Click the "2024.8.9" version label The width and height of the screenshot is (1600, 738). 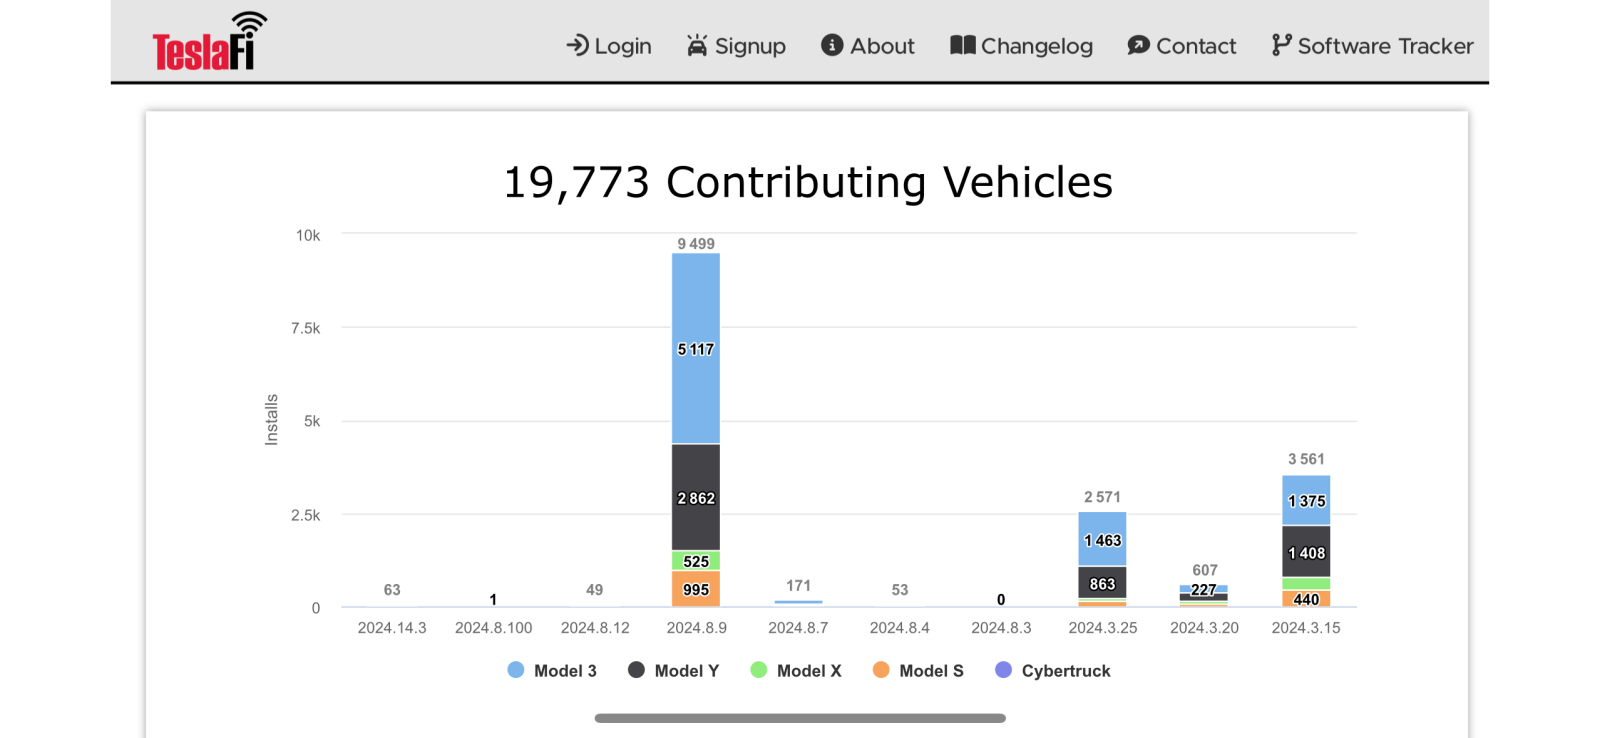697,628
